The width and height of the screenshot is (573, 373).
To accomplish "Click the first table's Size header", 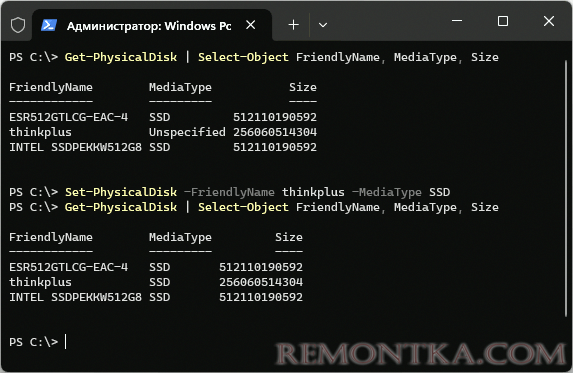I will [303, 87].
